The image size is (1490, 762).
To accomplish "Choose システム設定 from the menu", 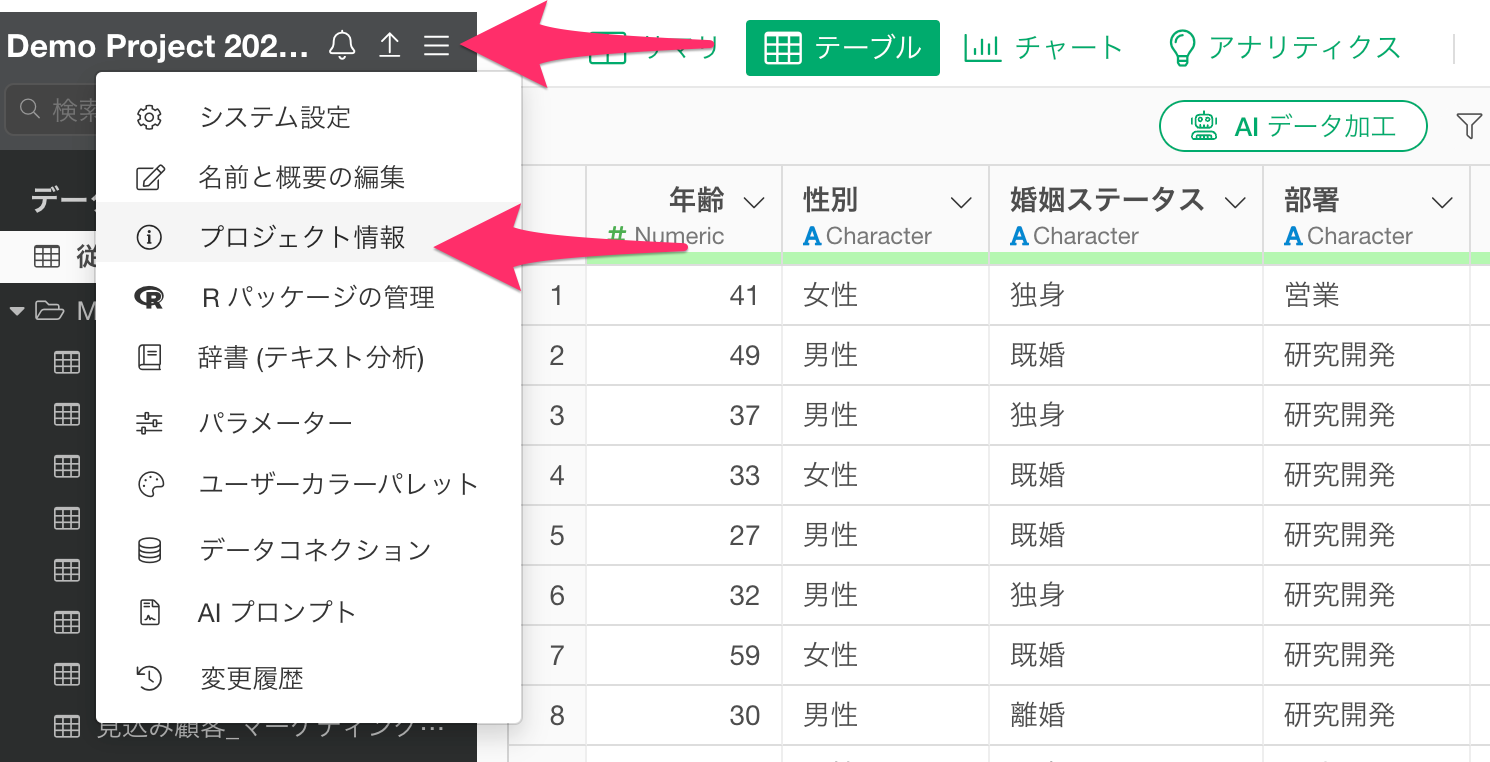I will pos(275,117).
